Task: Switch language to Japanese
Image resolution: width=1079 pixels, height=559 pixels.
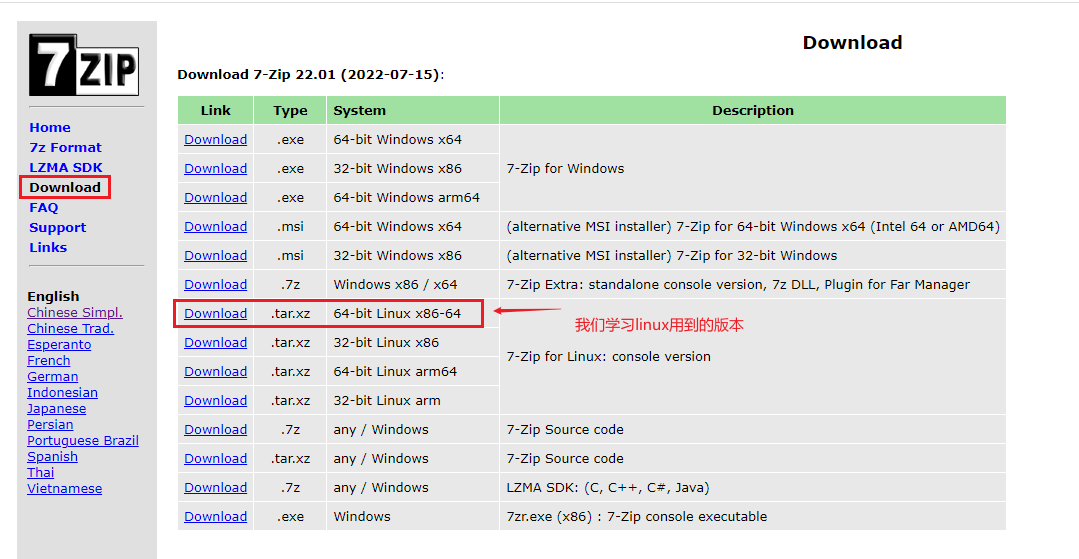Action: tap(56, 408)
